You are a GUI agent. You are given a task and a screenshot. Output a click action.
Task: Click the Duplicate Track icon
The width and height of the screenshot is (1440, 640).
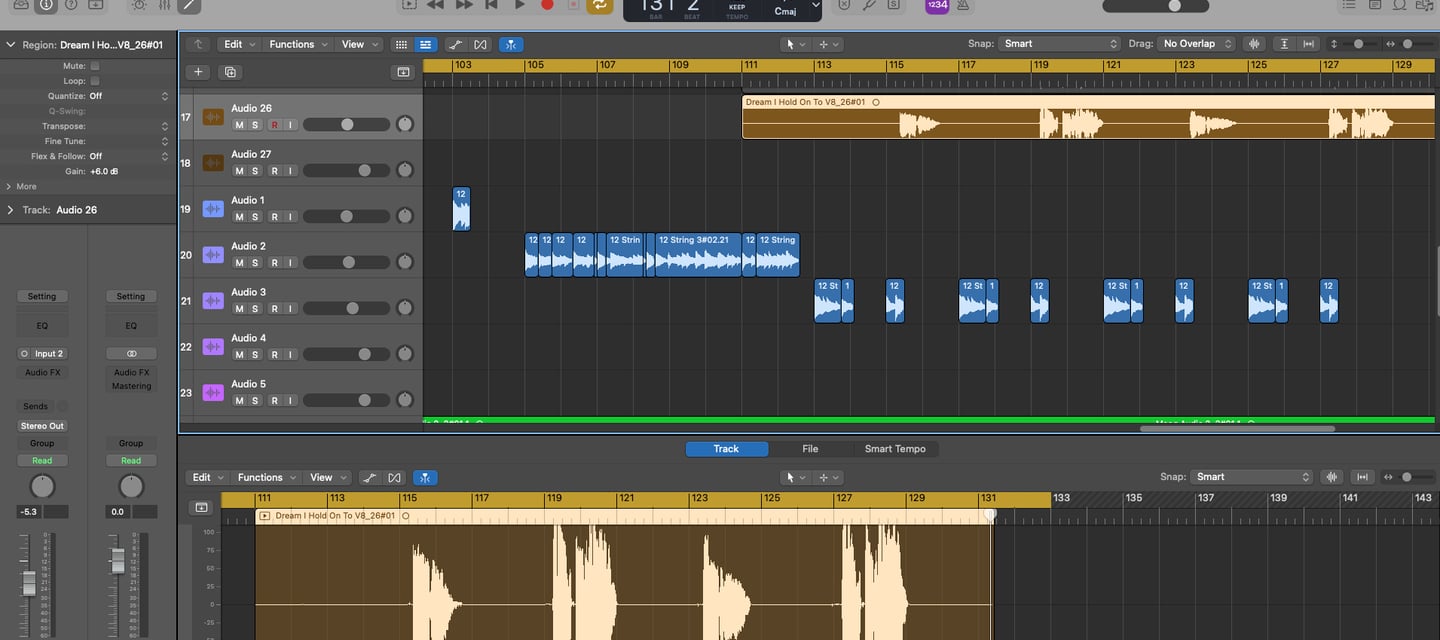(230, 72)
